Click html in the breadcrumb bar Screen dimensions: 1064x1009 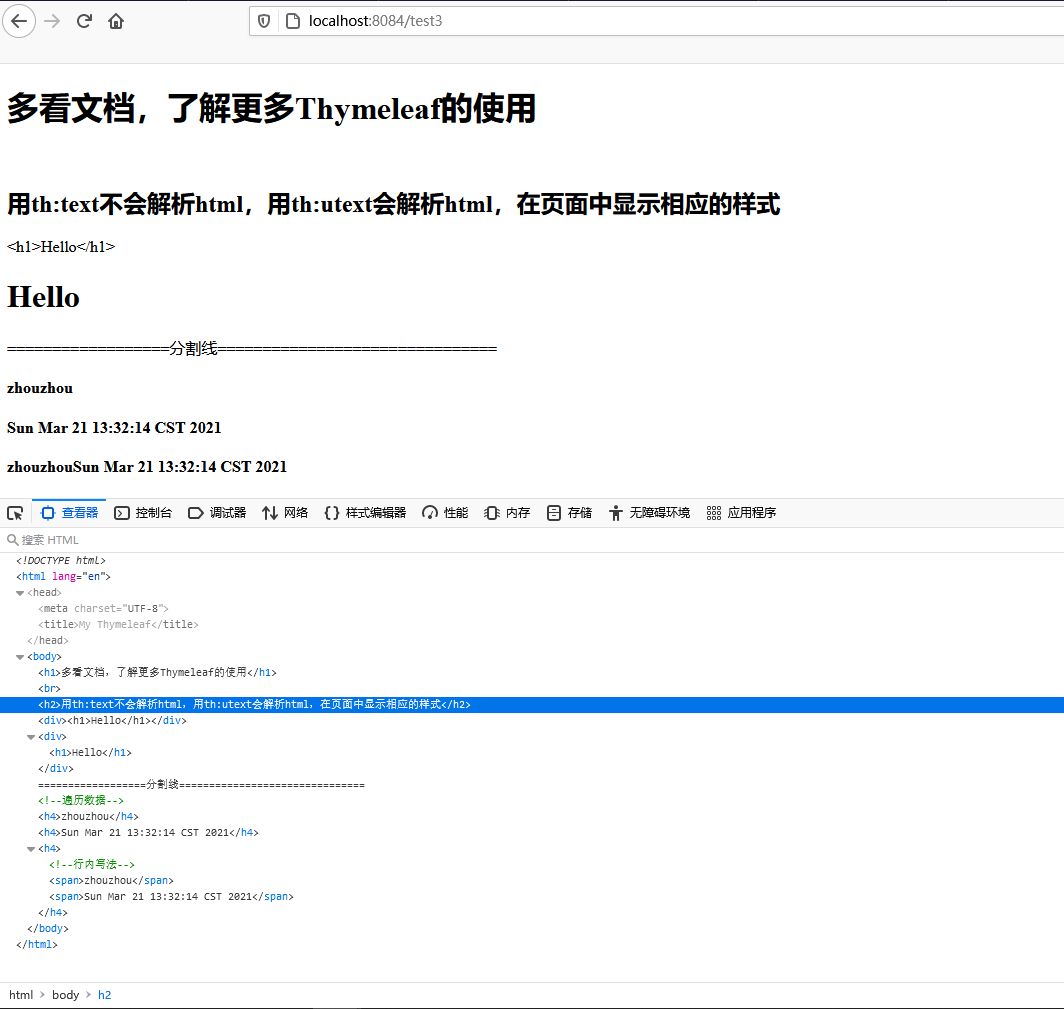(x=20, y=995)
